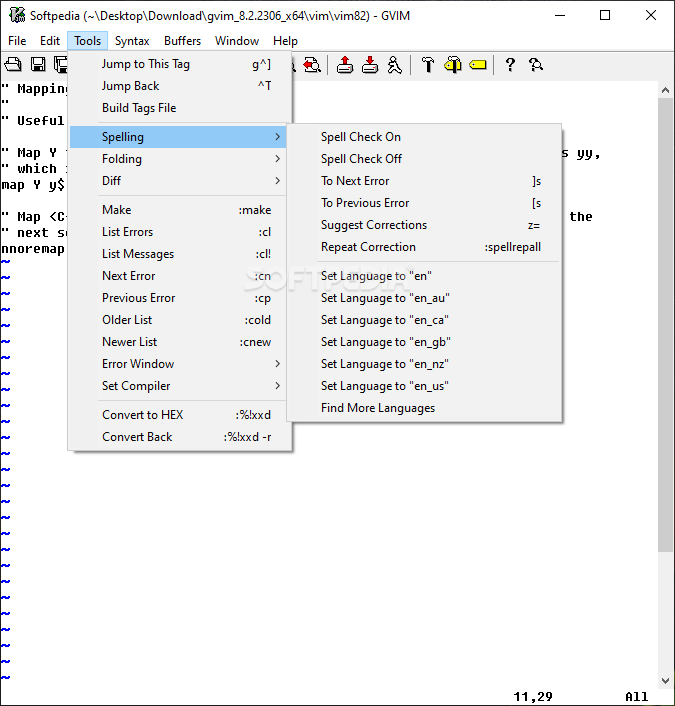Click the Jump to Tag yellow label icon

477,65
